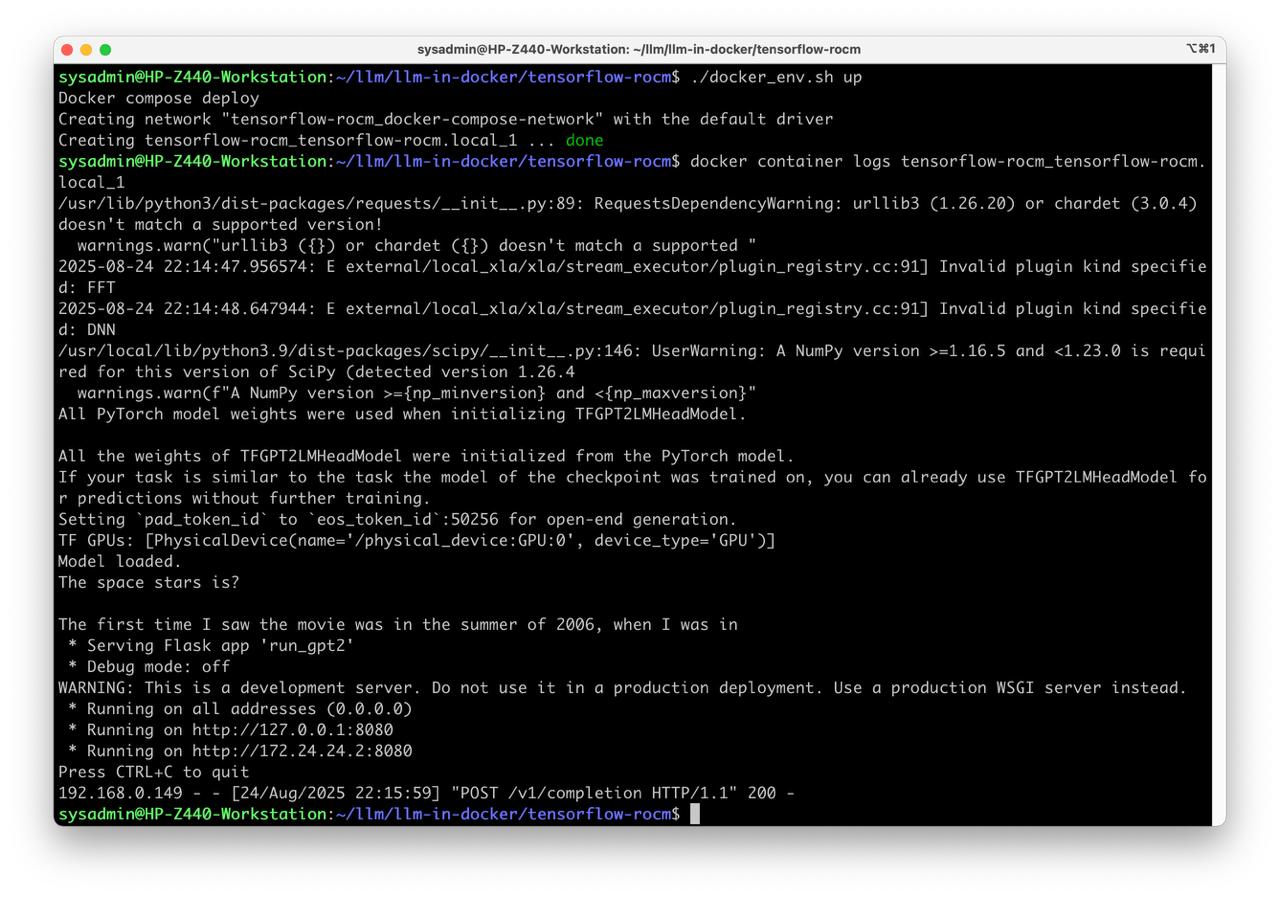Click the 'Invalid plugin kind' FFT error line
Screen dimensions: 1280x897
click(632, 277)
